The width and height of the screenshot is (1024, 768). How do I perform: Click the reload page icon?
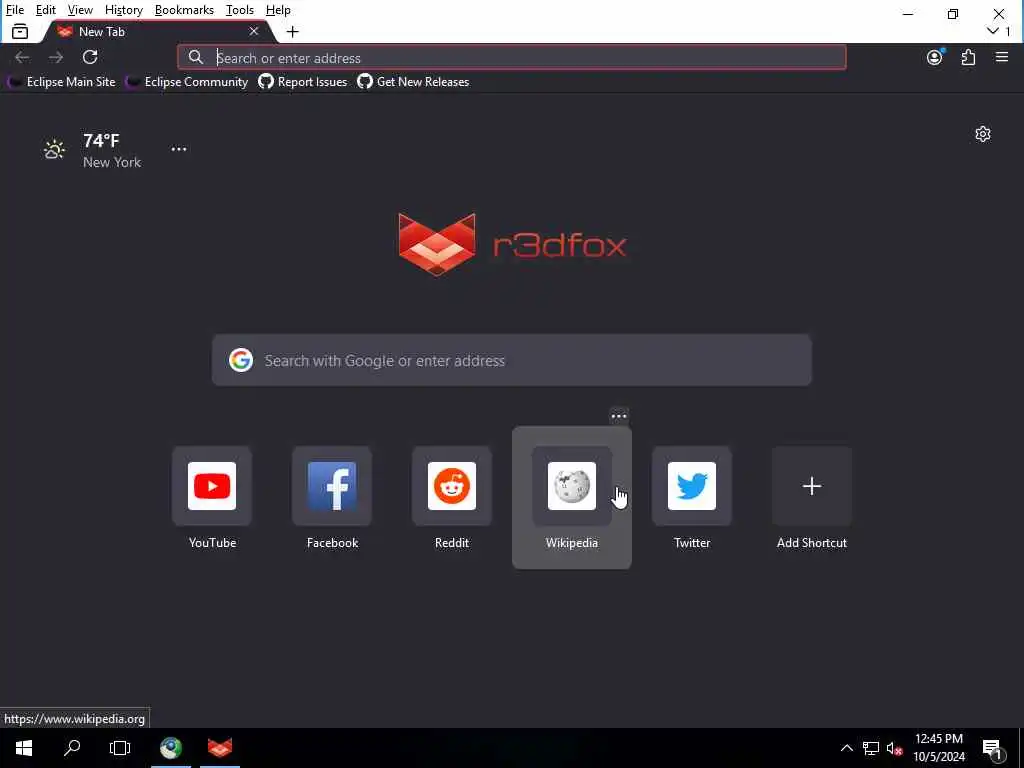[x=90, y=57]
